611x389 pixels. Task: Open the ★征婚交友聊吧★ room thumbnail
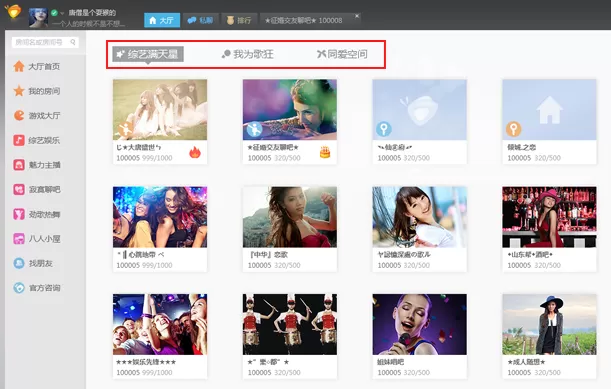tap(290, 110)
